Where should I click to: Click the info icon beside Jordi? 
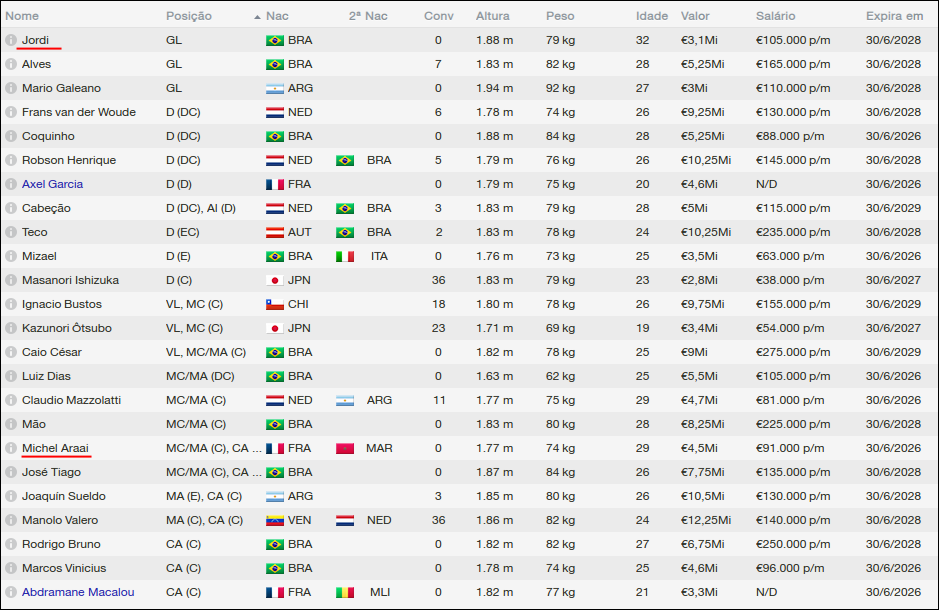(x=11, y=40)
